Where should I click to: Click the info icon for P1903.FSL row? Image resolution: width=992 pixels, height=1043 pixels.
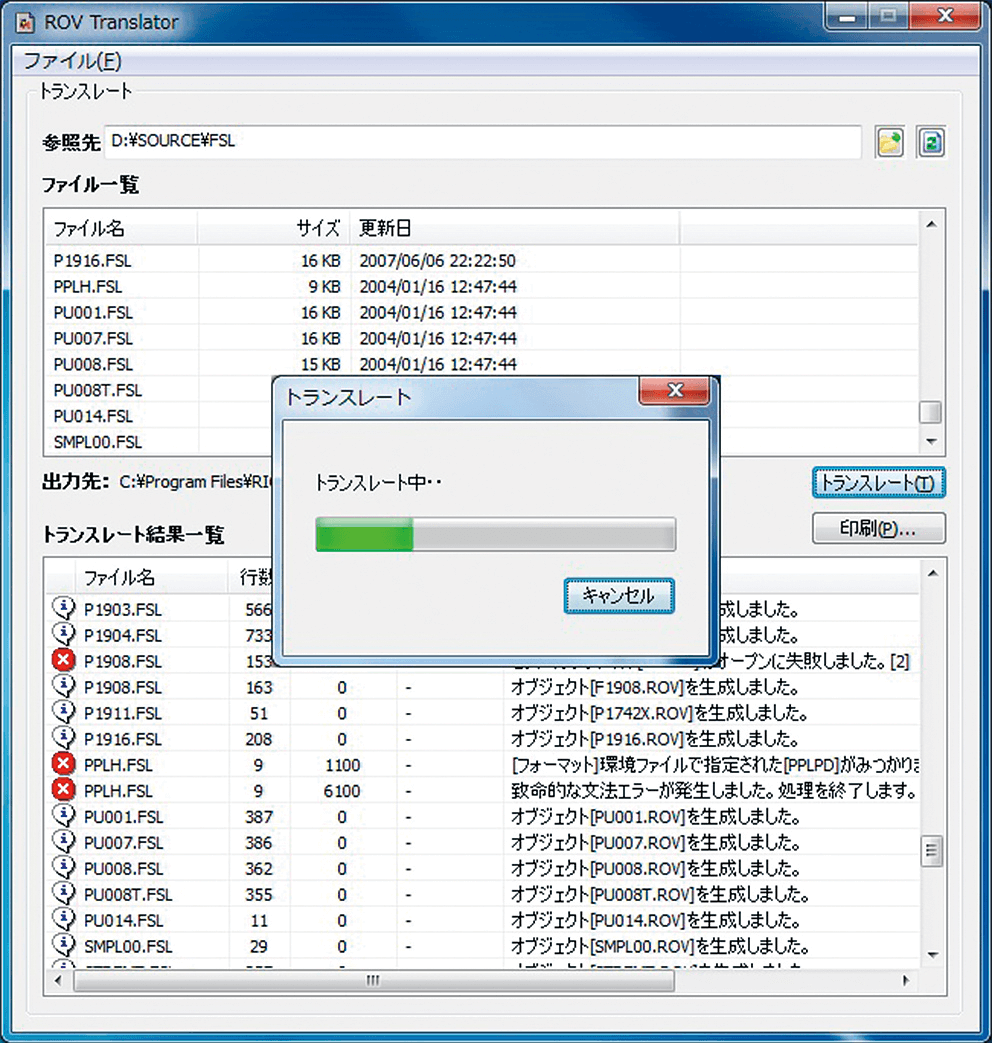(x=63, y=608)
